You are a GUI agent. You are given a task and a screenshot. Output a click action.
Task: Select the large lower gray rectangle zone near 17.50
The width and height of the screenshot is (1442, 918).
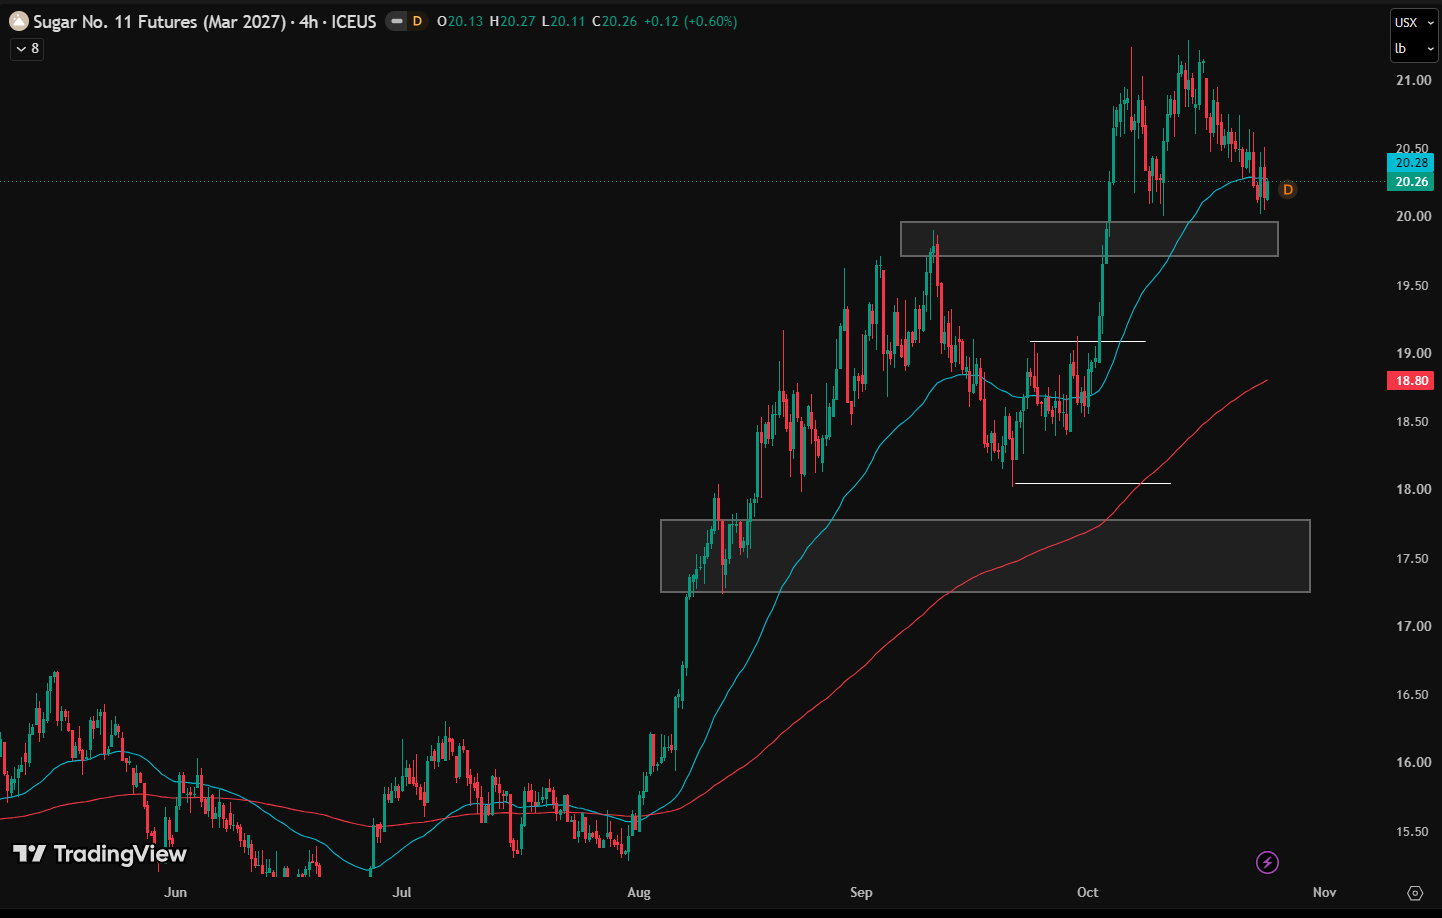click(x=985, y=556)
